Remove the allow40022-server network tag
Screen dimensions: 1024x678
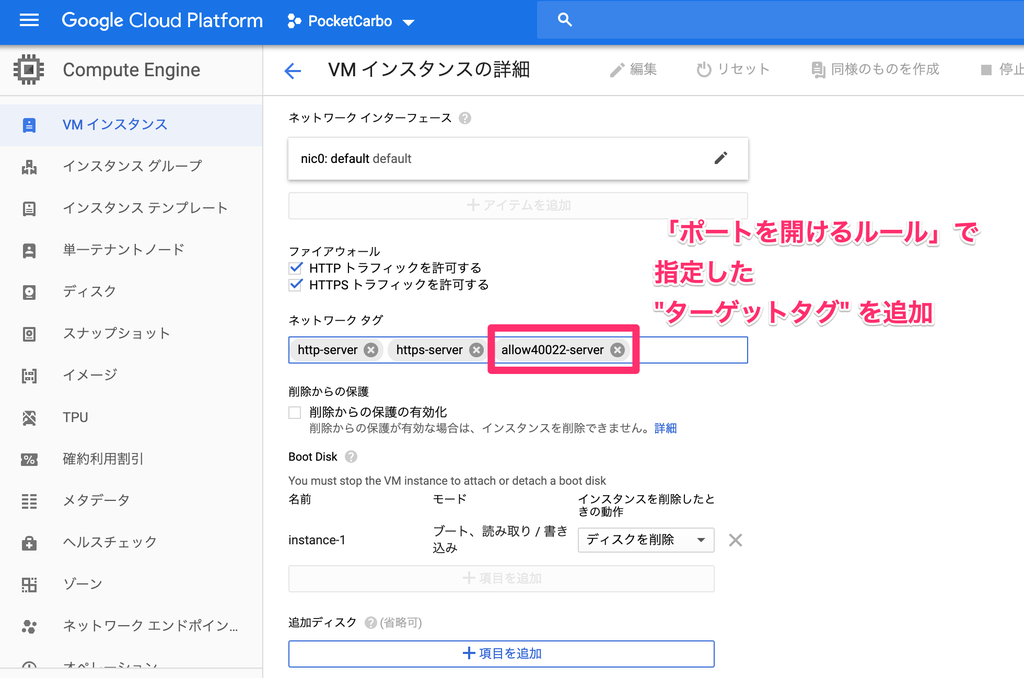tap(617, 350)
